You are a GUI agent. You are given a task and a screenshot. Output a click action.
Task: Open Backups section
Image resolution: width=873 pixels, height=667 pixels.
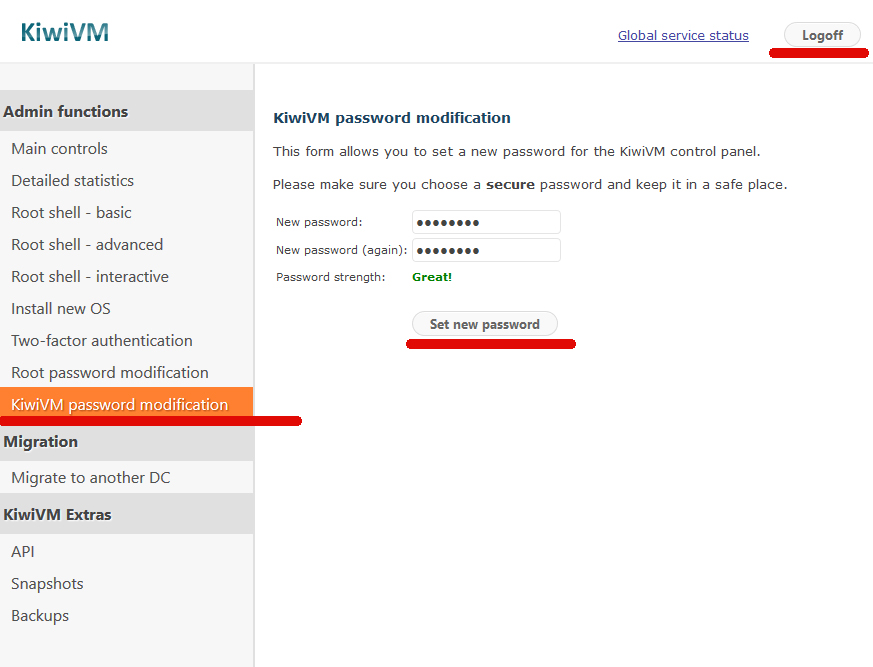click(x=40, y=616)
